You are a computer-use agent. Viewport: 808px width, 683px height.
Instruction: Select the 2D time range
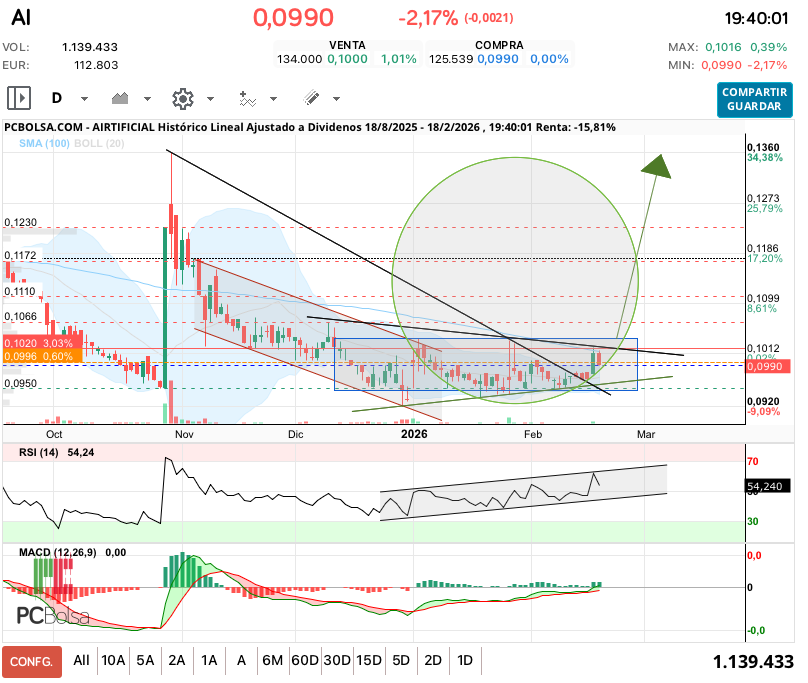pyautogui.click(x=433, y=660)
